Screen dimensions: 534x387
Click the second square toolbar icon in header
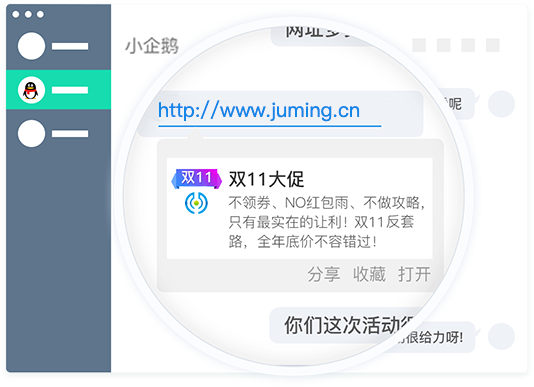click(444, 45)
